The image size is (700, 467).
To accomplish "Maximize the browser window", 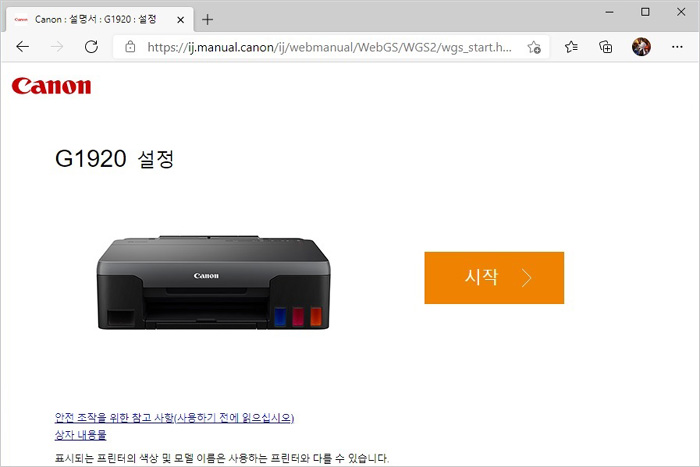I will [645, 12].
